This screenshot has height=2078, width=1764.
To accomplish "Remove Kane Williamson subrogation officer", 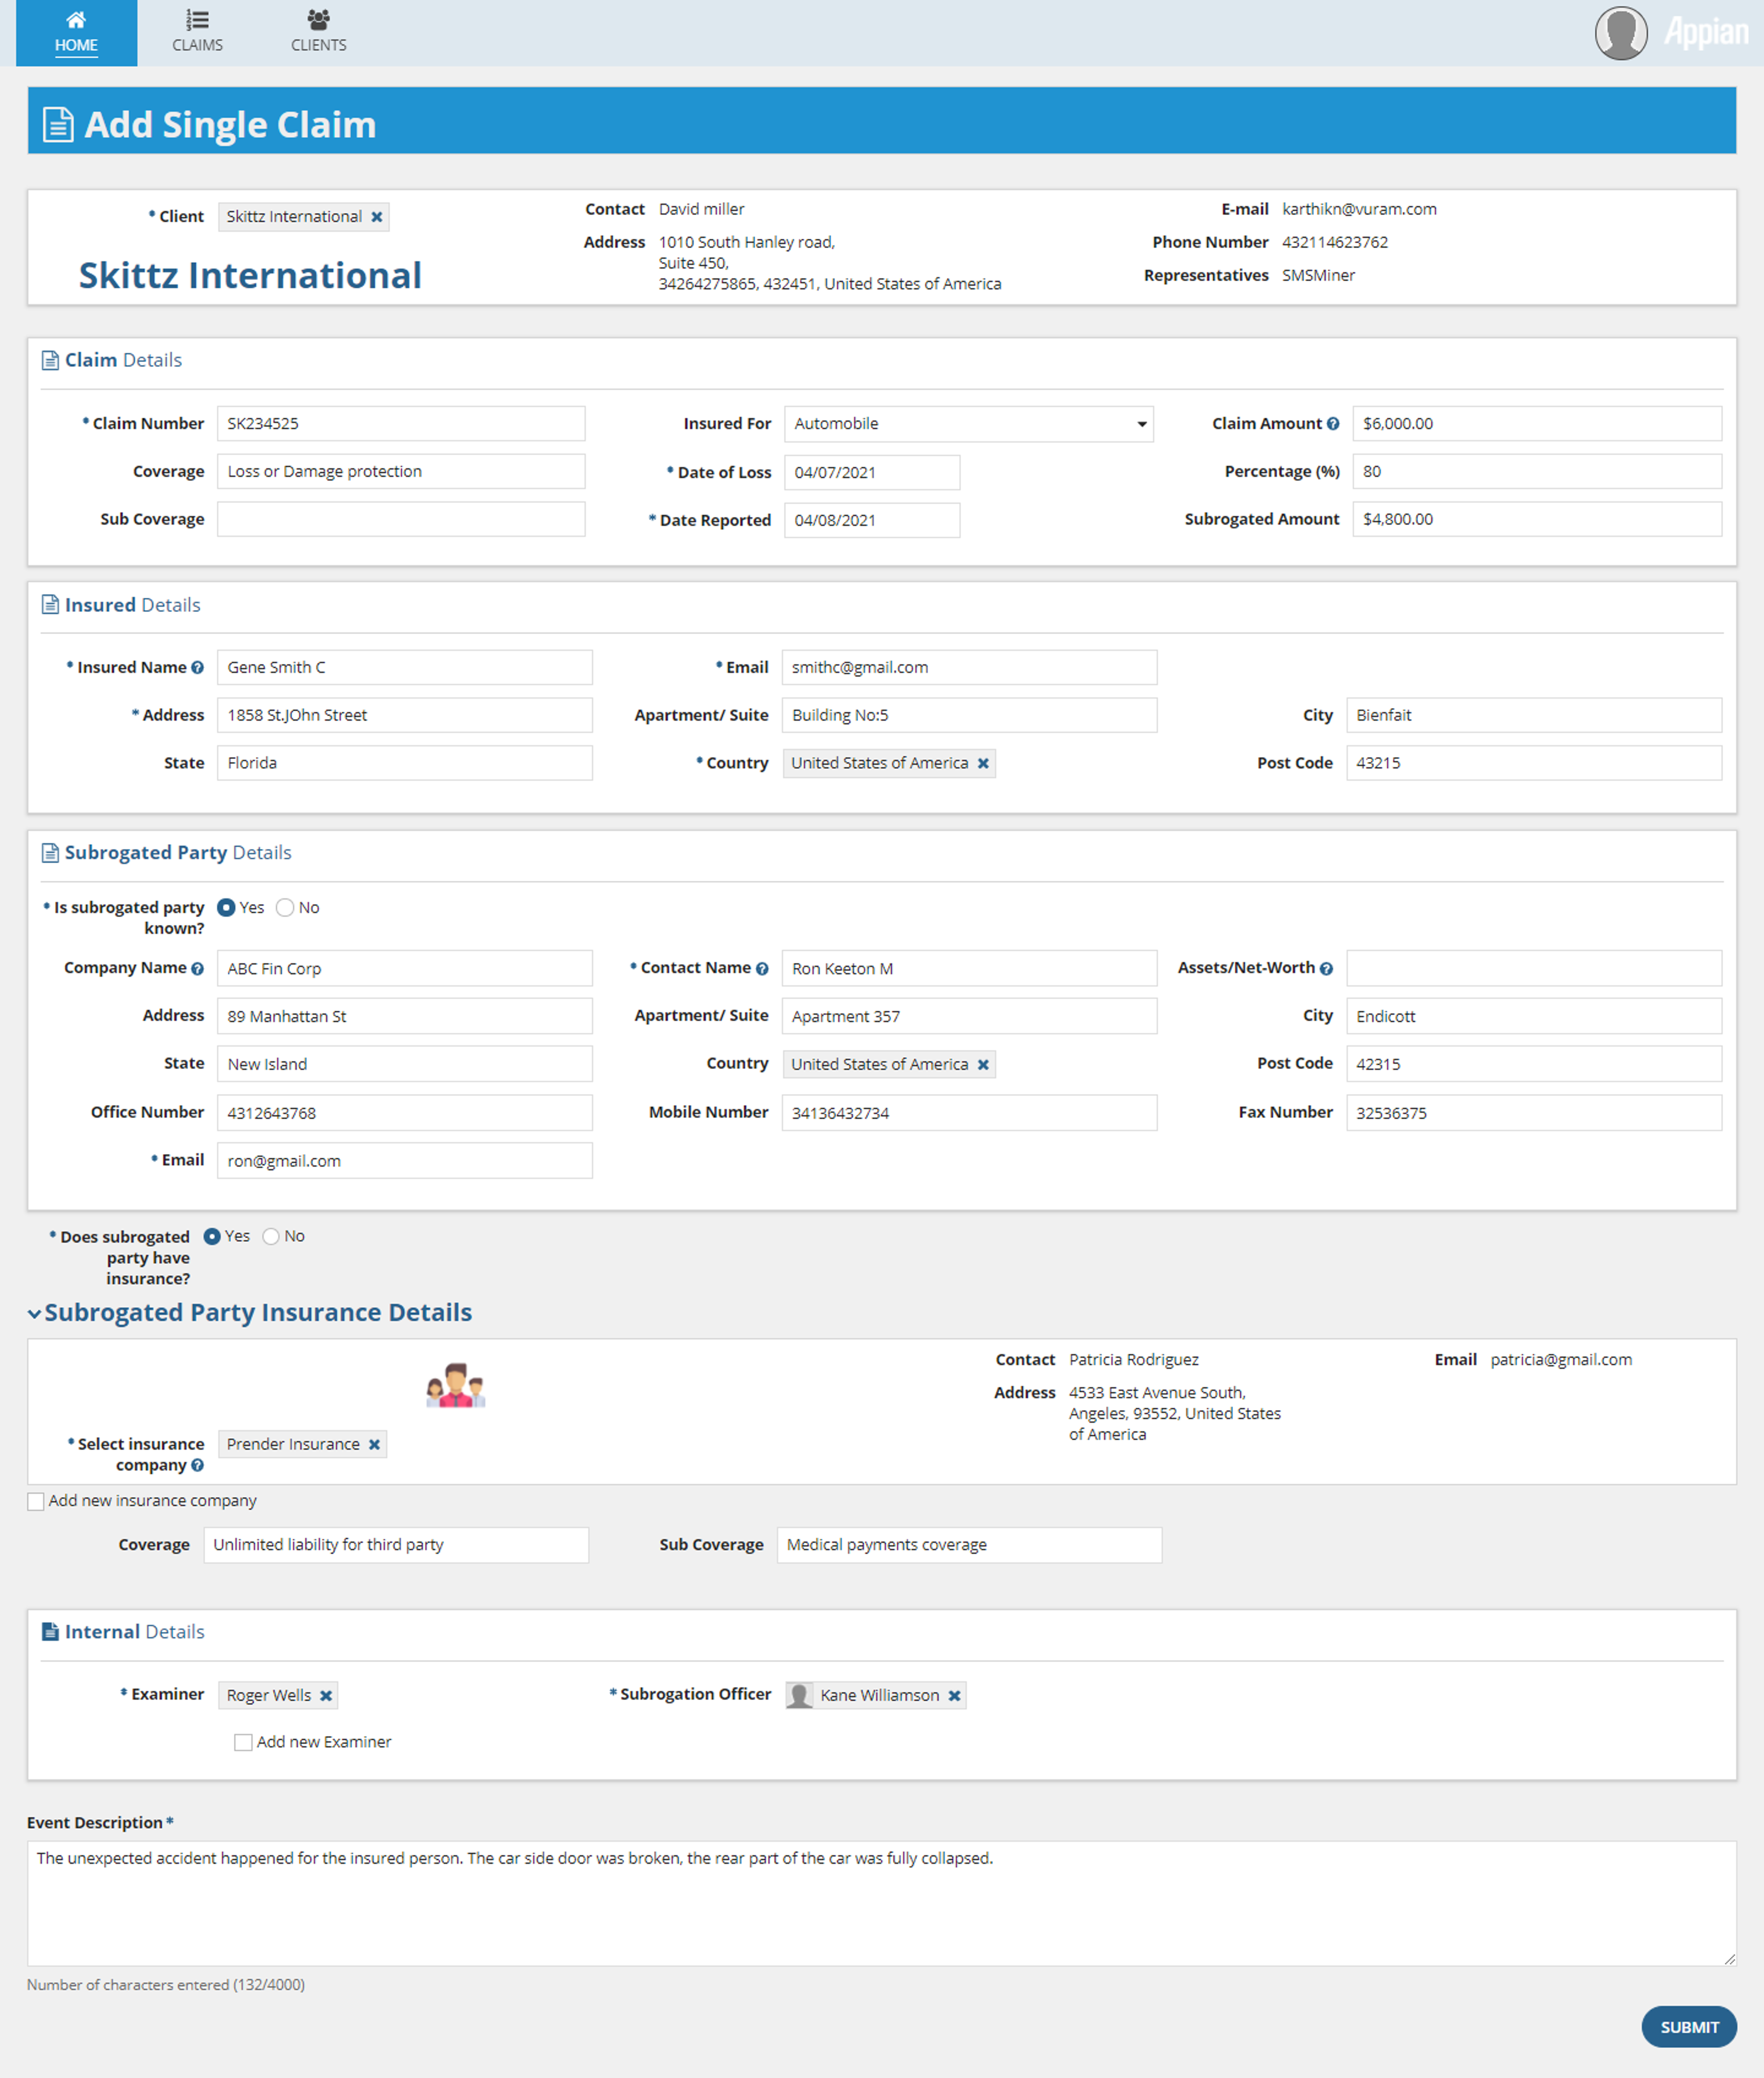I will (x=954, y=1696).
